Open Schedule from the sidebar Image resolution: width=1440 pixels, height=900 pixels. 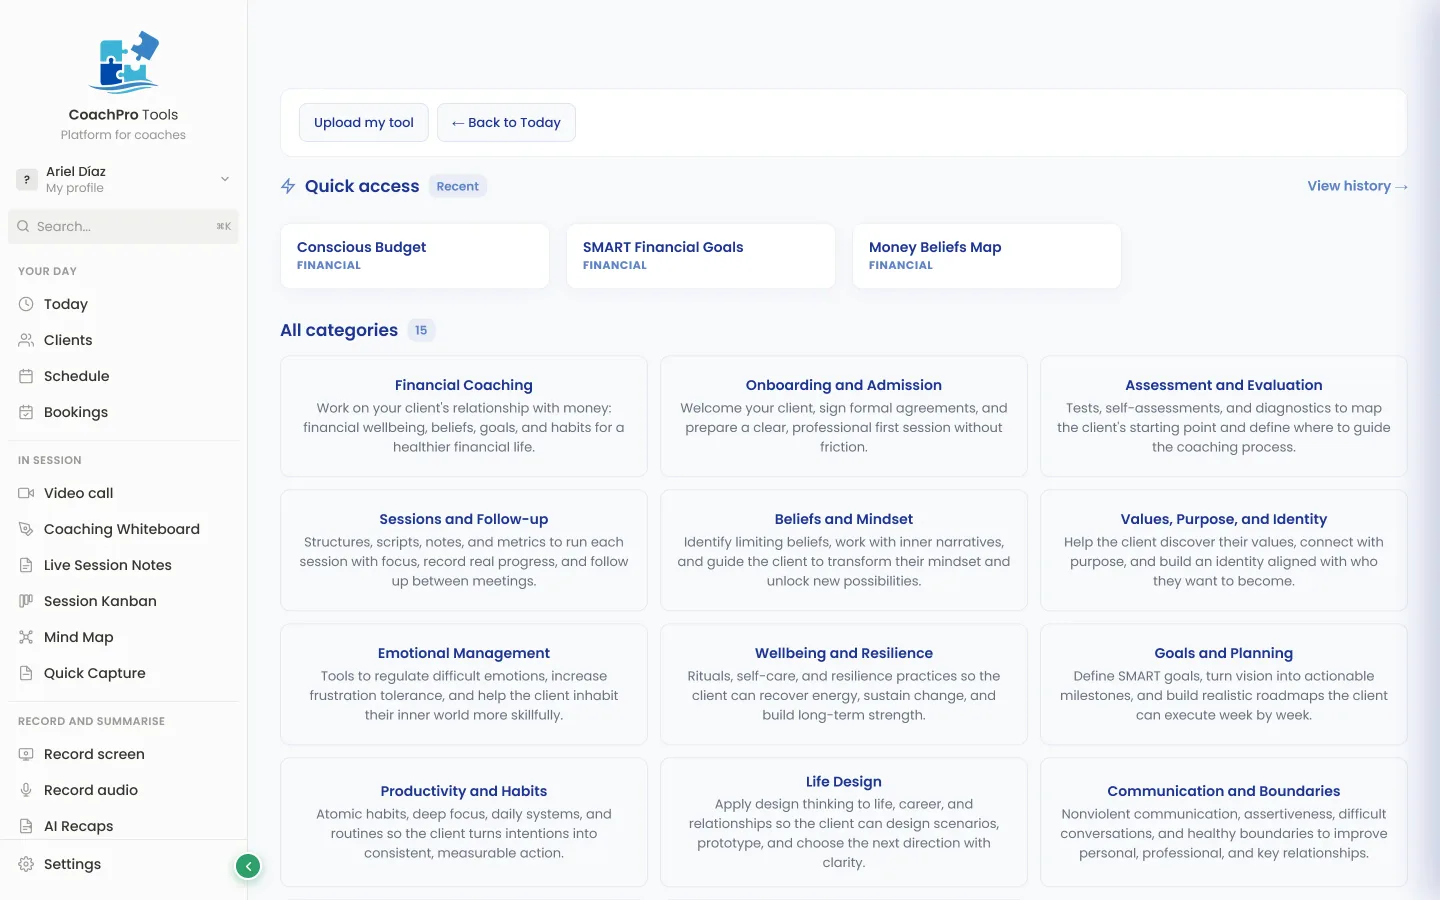(x=123, y=376)
